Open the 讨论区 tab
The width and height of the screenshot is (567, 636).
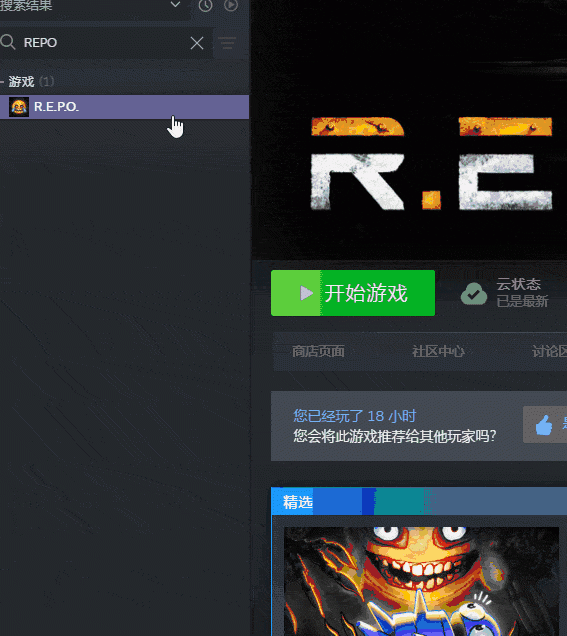(x=549, y=351)
